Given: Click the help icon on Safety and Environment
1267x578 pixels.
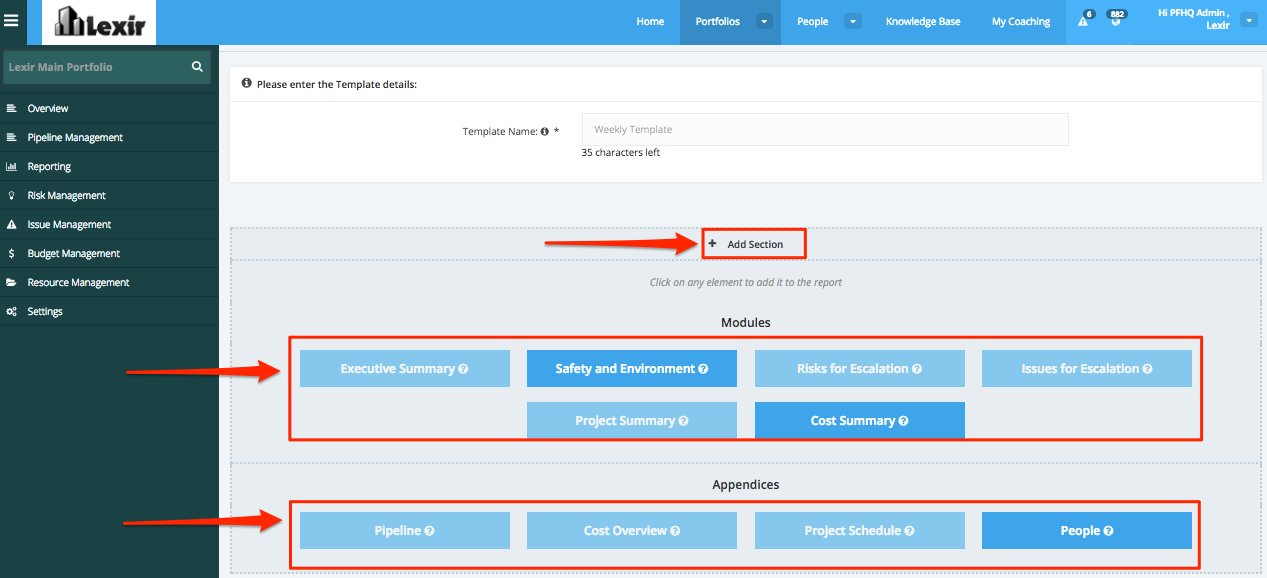Looking at the screenshot, I should pos(703,369).
